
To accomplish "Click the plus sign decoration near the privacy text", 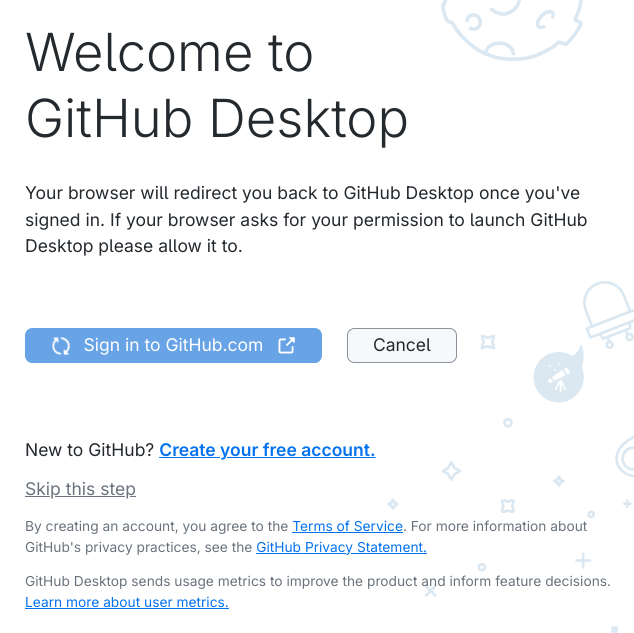I will (583, 560).
